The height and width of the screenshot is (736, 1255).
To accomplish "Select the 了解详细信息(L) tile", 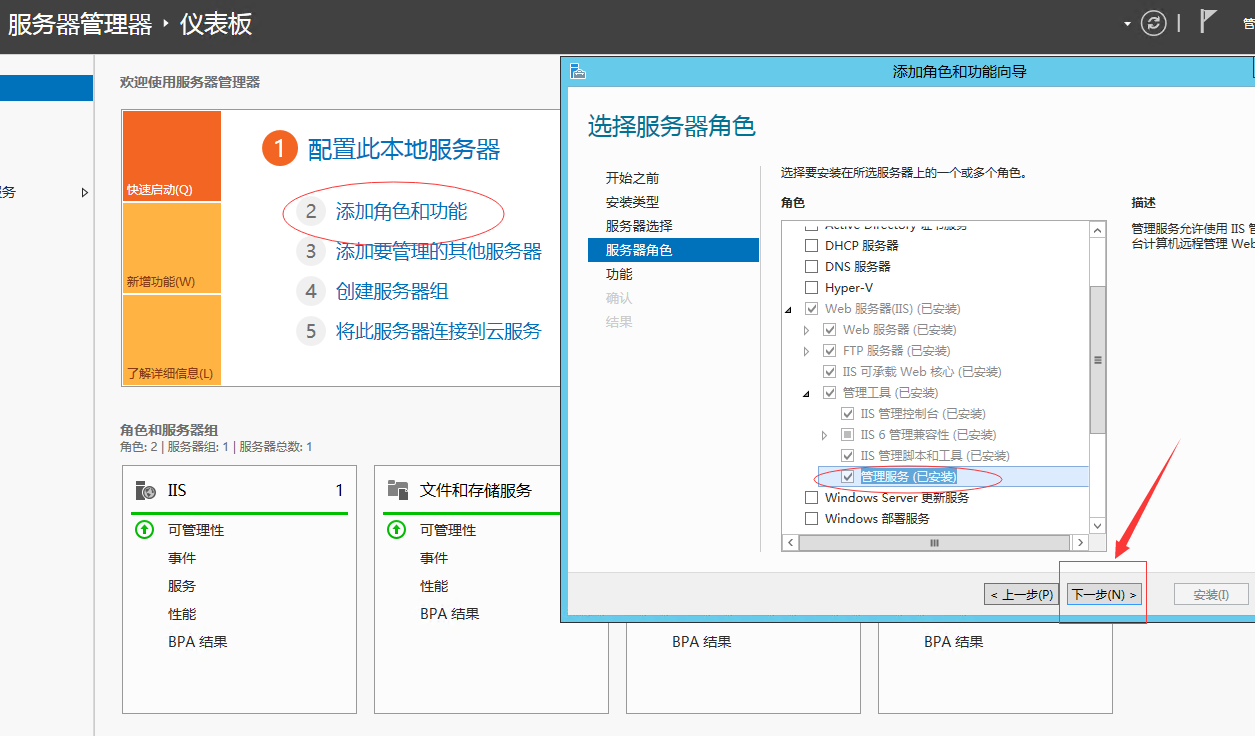I will [x=172, y=340].
